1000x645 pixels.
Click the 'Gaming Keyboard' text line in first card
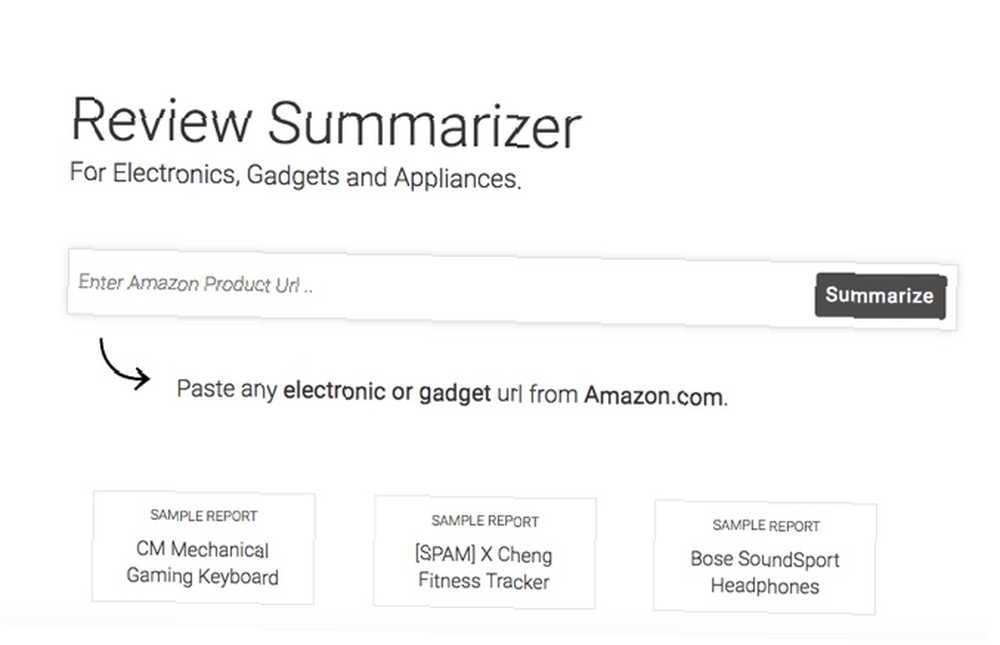(x=202, y=576)
